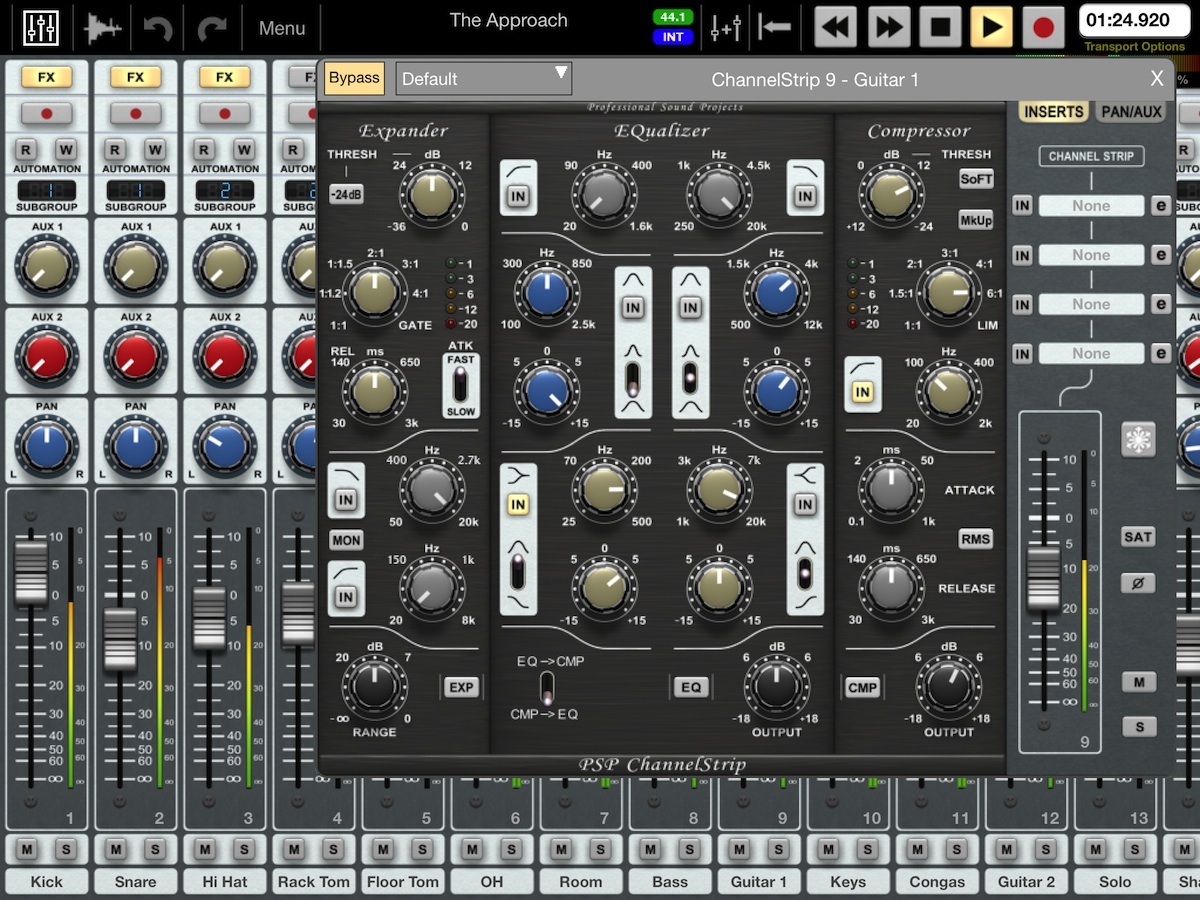This screenshot has width=1200, height=900.
Task: Open the Default preset dropdown
Action: click(484, 79)
